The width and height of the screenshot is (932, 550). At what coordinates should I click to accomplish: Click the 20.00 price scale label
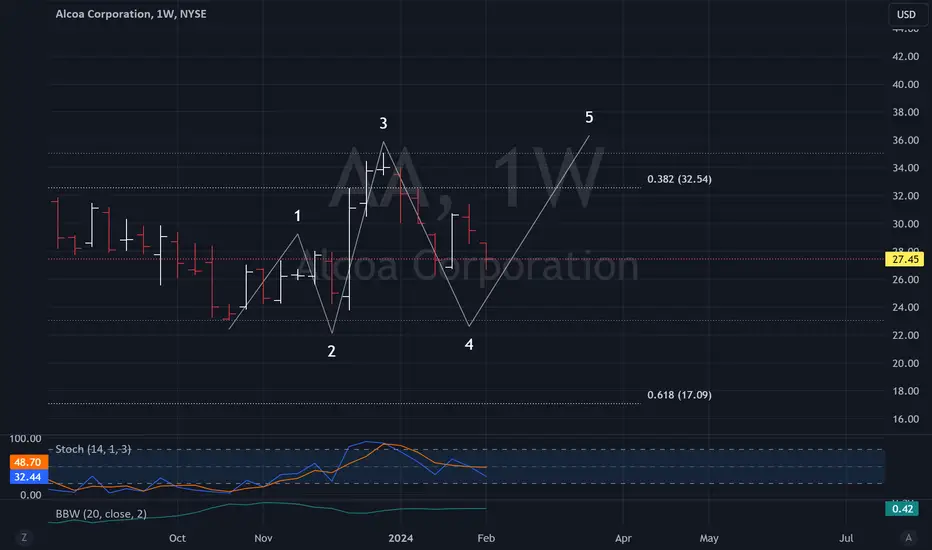tap(905, 363)
